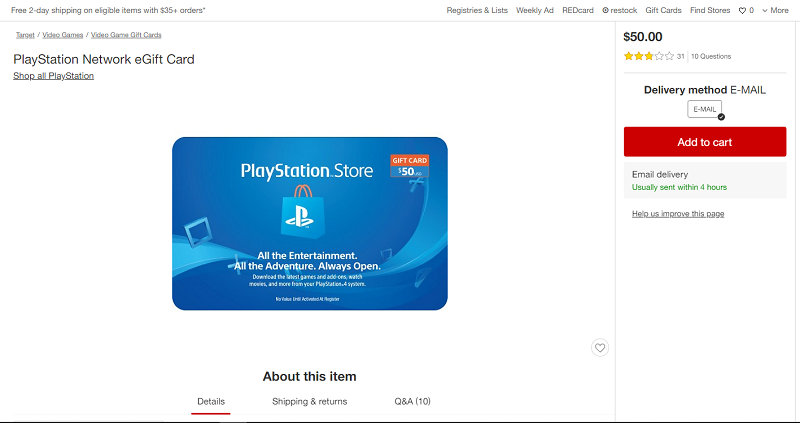Select the E-MAIL delivery method option
The width and height of the screenshot is (800, 423).
705,109
